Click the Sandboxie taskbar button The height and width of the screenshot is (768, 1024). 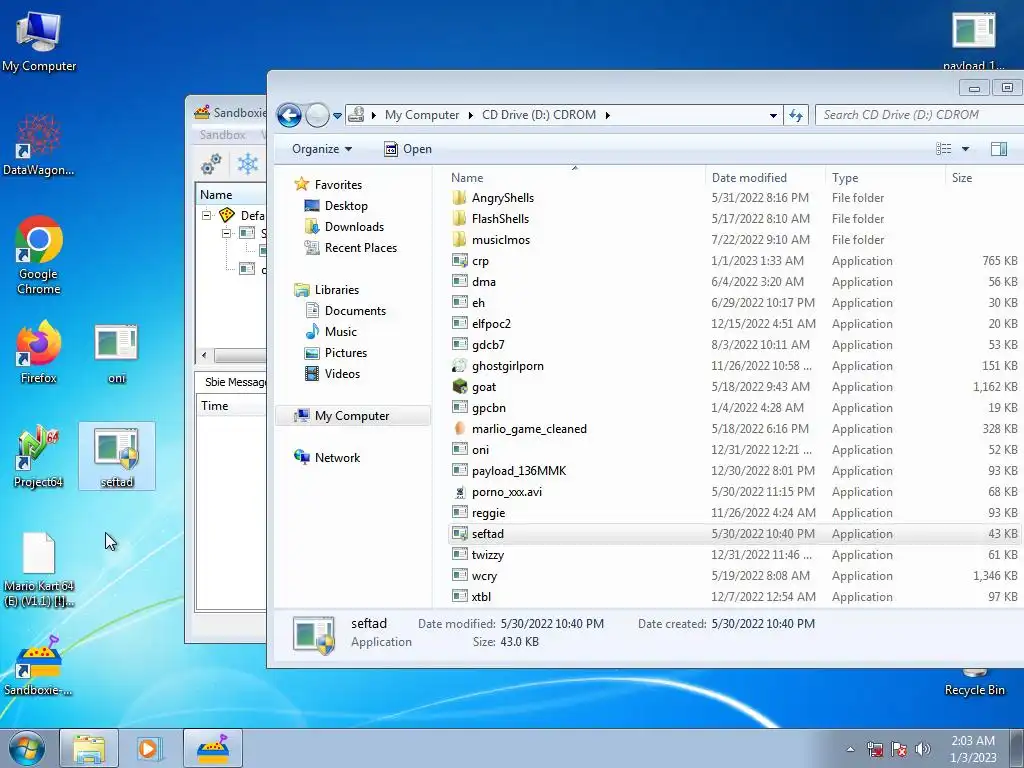coord(213,748)
